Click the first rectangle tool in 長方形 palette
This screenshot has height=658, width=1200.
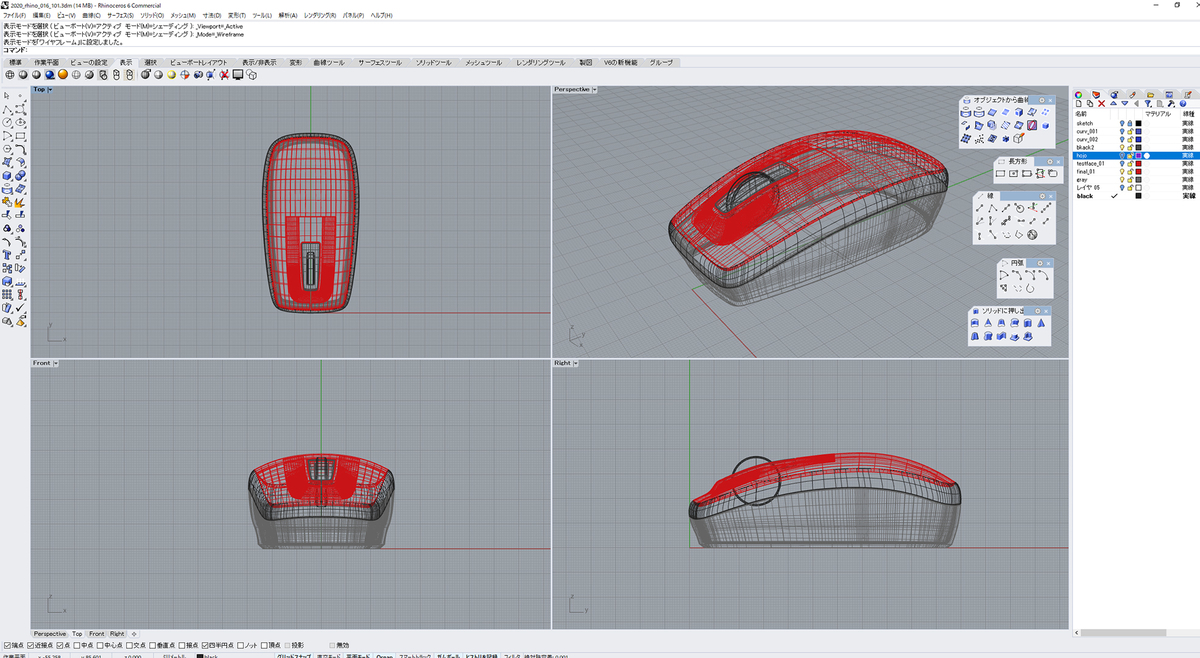[x=1002, y=173]
